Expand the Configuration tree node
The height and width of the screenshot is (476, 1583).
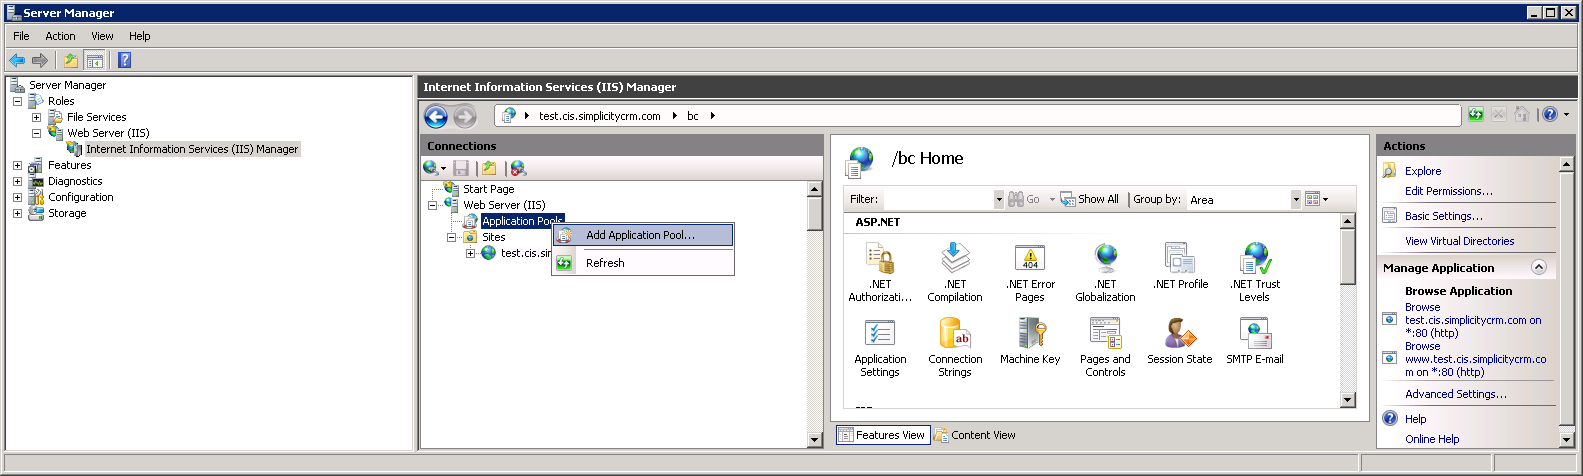[17, 197]
